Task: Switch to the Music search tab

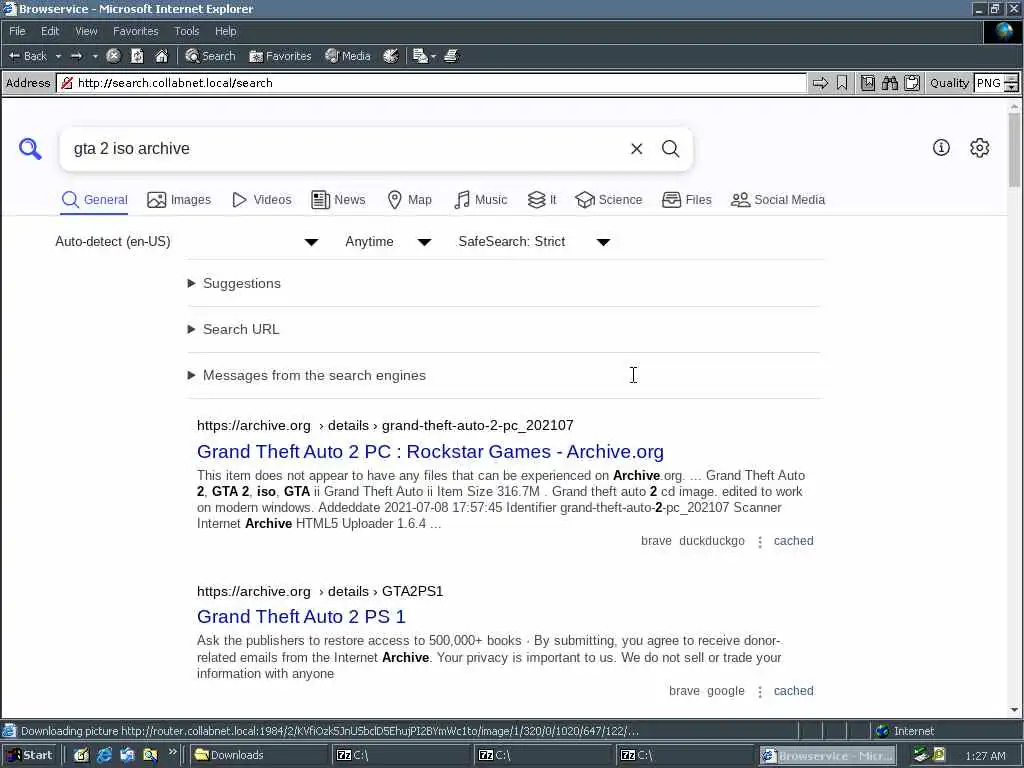Action: [x=480, y=200]
